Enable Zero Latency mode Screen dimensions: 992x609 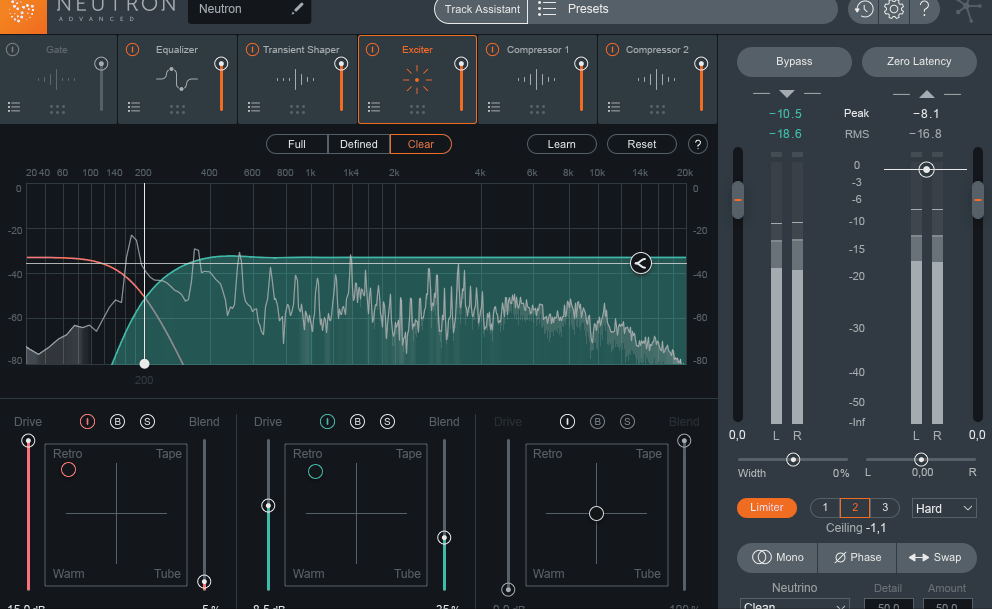coord(919,61)
